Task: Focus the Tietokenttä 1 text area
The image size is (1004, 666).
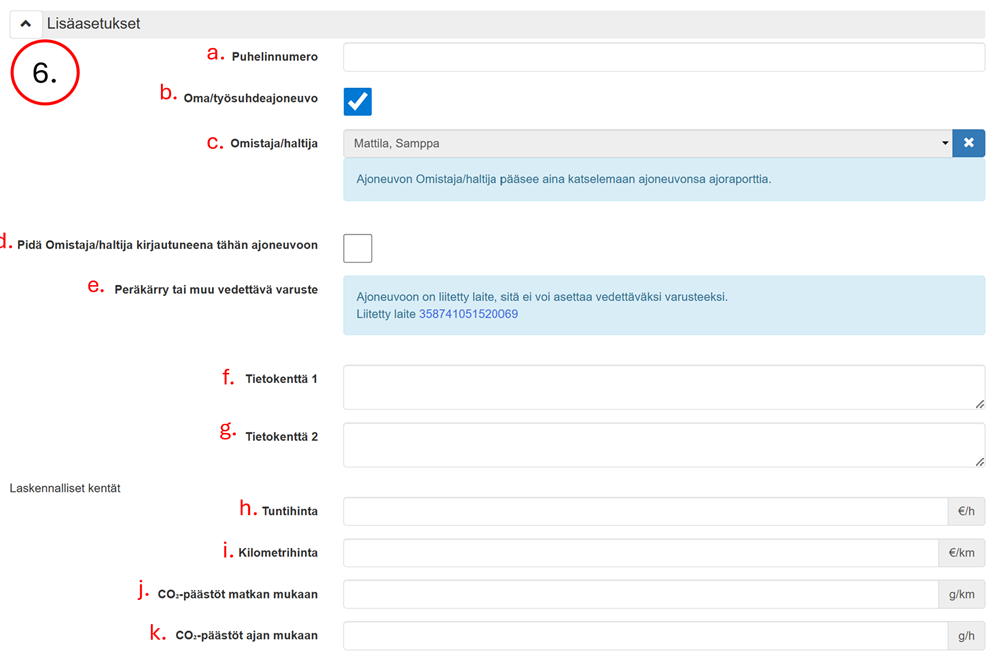Action: coord(663,387)
